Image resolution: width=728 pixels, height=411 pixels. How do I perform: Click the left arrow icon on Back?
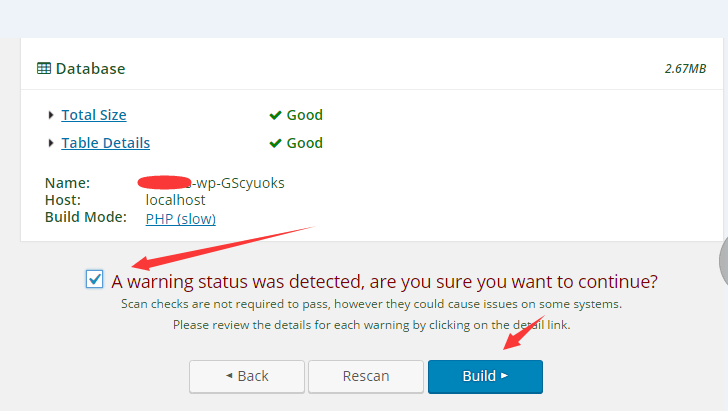click(229, 375)
